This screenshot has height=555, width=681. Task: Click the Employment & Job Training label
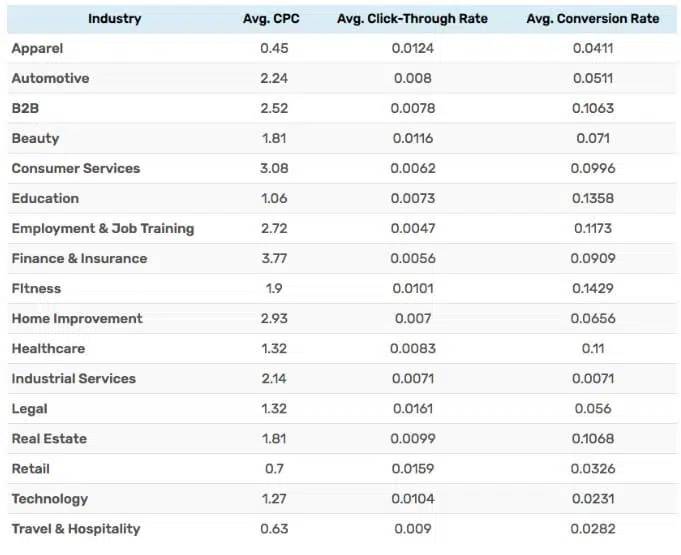click(102, 229)
